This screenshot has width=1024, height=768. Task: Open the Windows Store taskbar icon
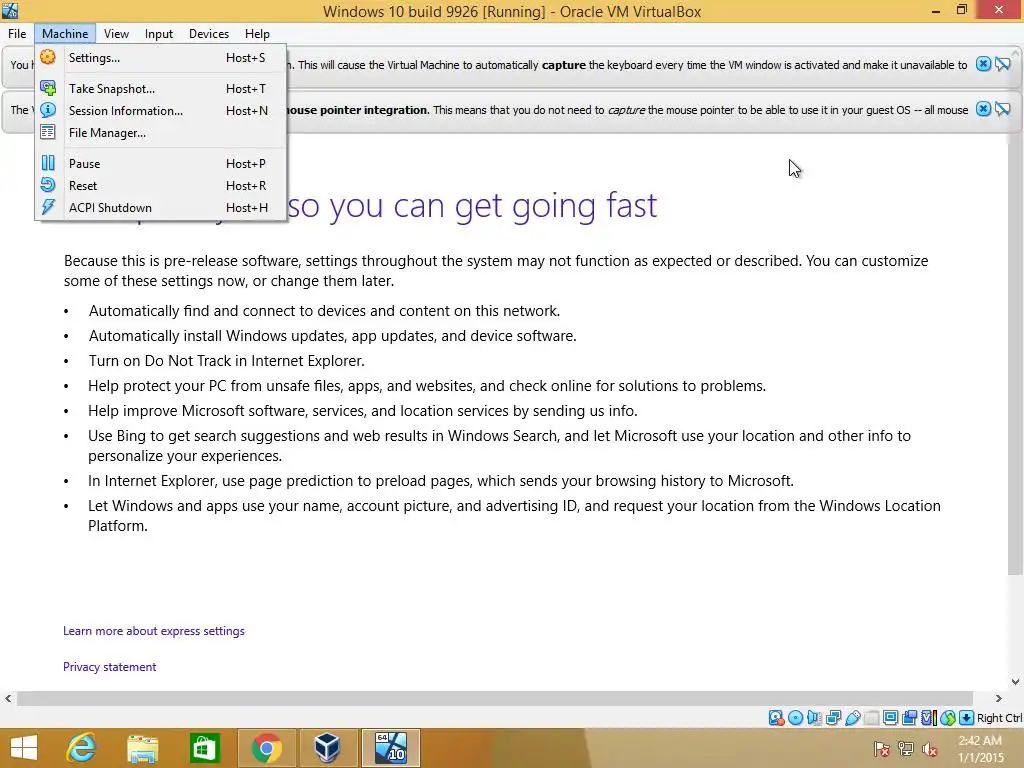point(204,748)
